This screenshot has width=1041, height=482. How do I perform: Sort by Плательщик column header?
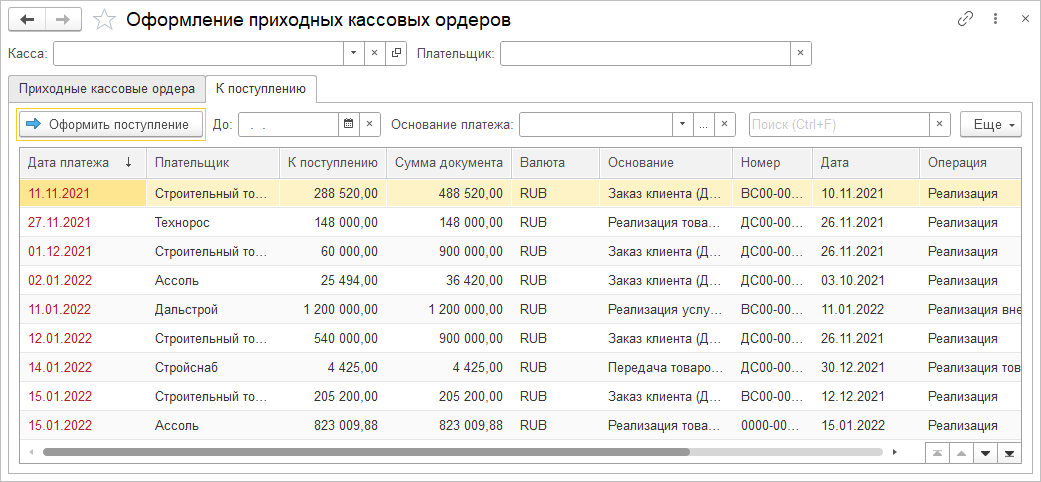(212, 163)
